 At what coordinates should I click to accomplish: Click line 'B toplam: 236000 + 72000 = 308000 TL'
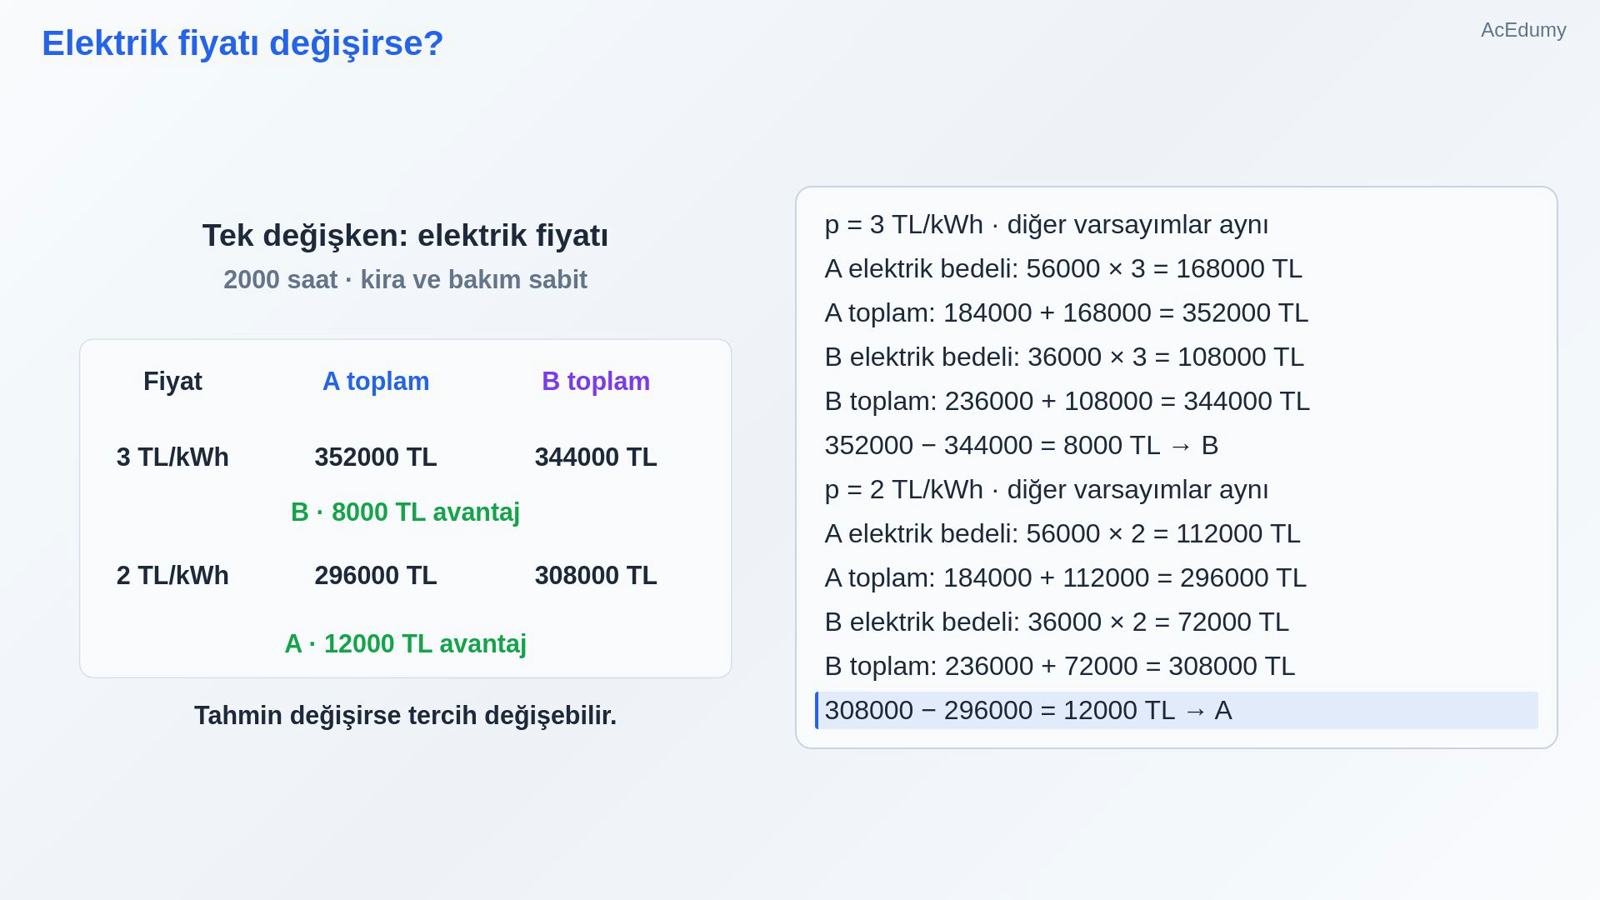point(1059,666)
